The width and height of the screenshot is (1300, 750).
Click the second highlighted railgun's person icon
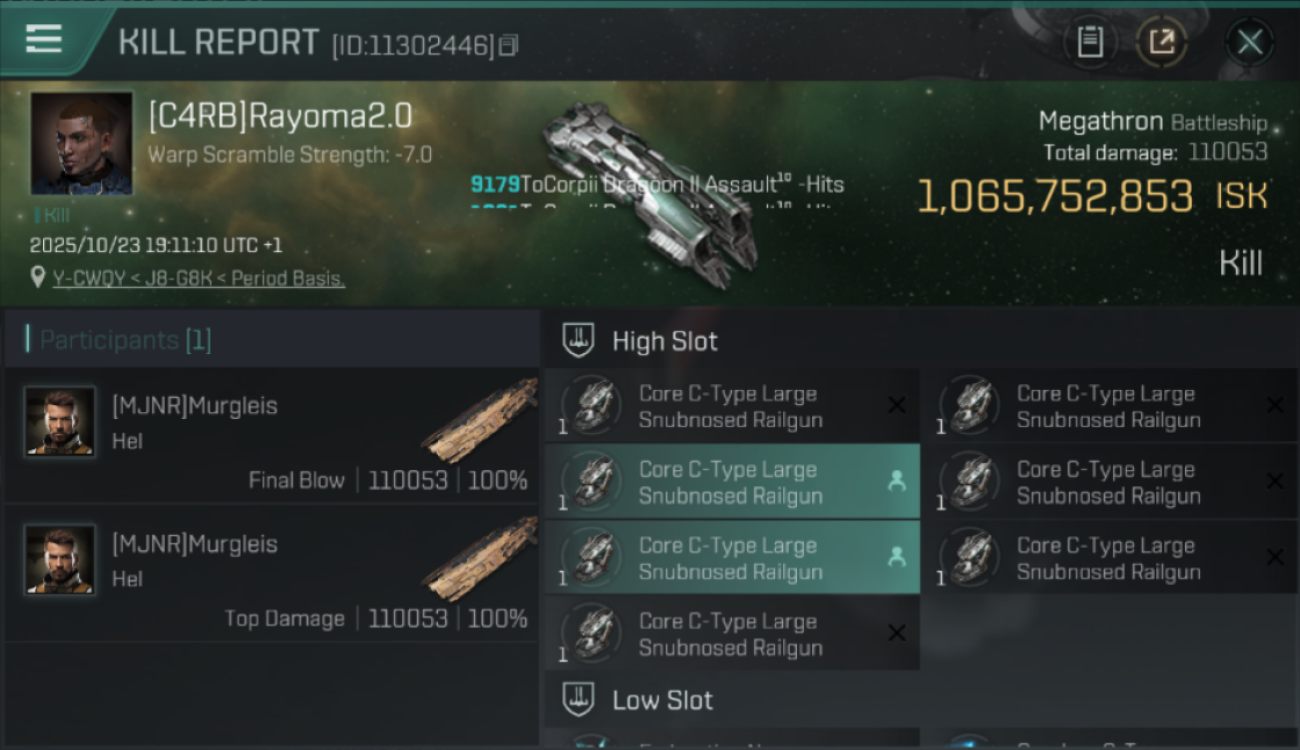click(897, 557)
